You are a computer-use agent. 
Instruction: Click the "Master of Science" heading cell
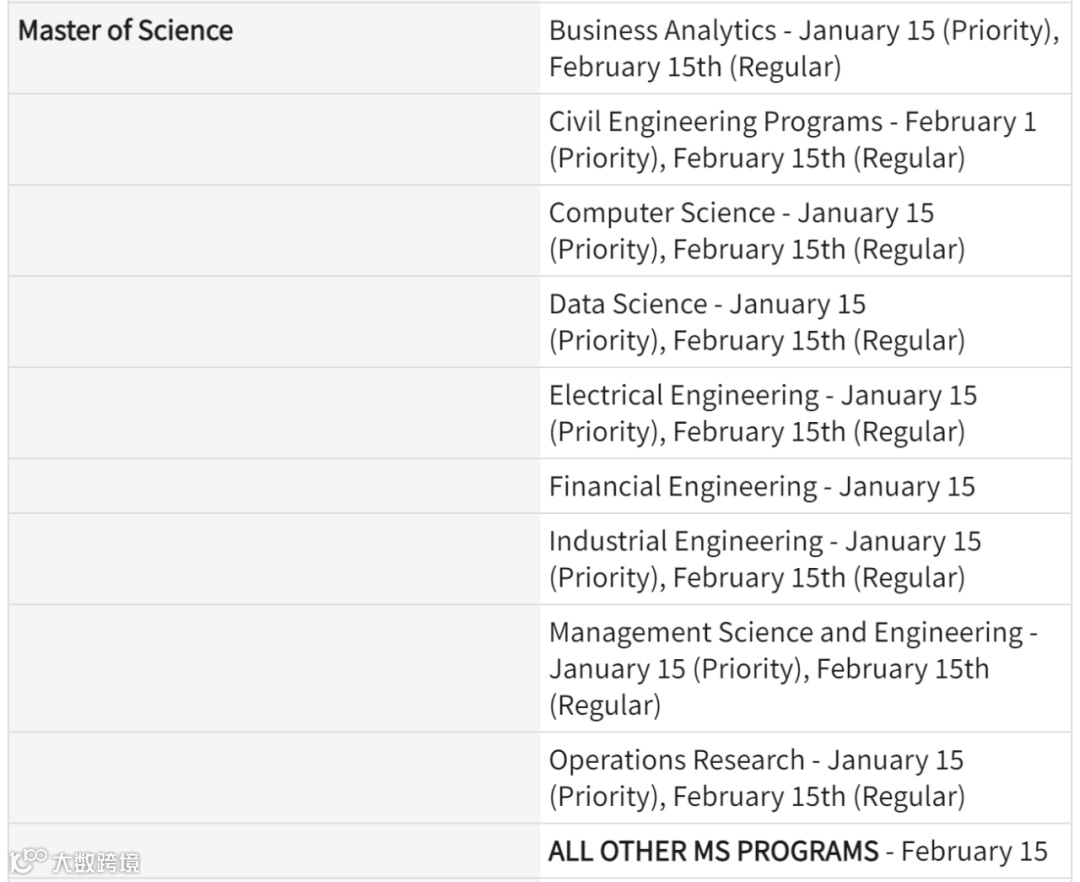126,30
